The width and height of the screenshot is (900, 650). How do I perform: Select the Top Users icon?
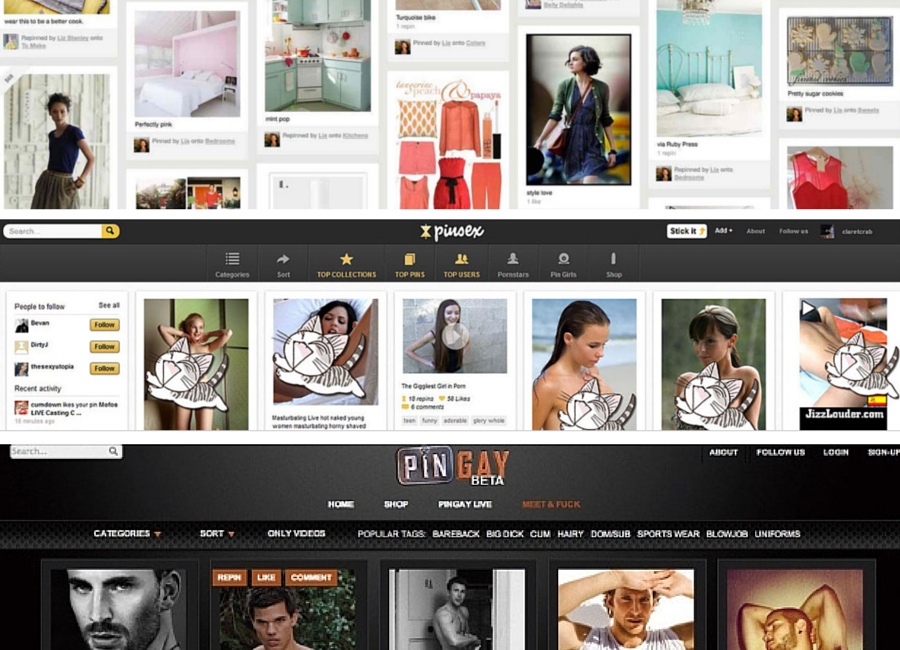click(462, 259)
